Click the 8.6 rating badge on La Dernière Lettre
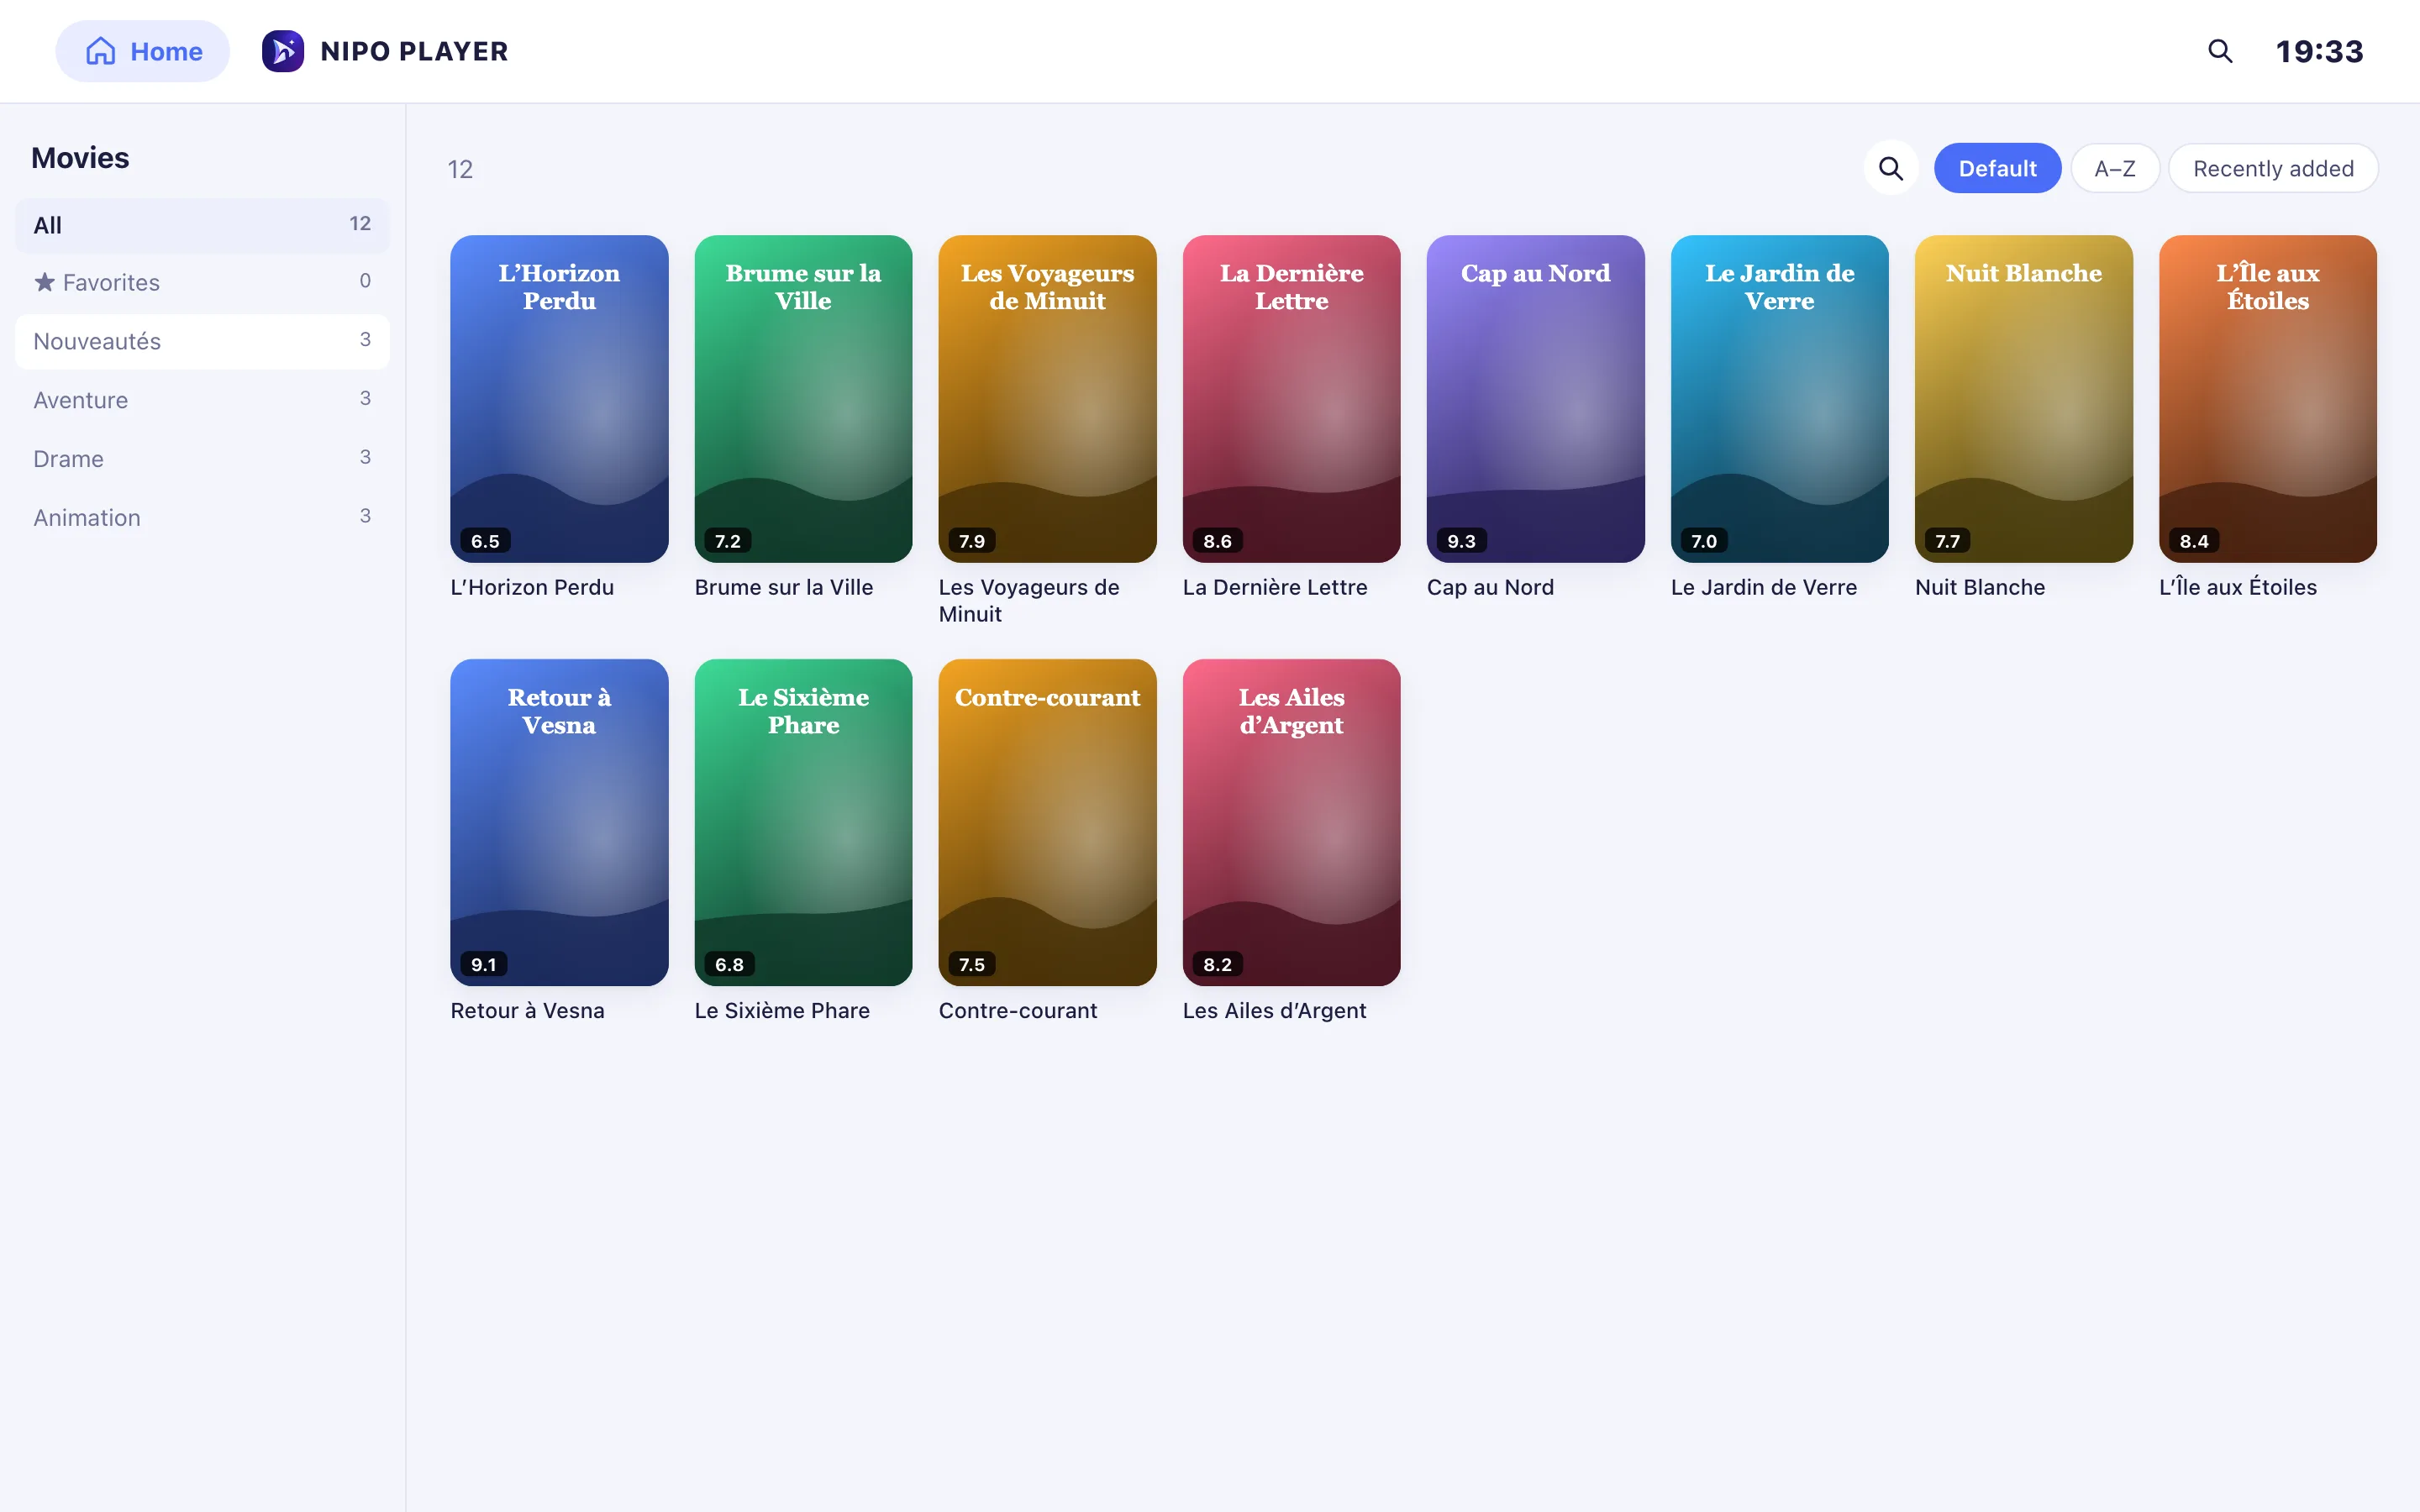Image resolution: width=2420 pixels, height=1512 pixels. tap(1217, 541)
